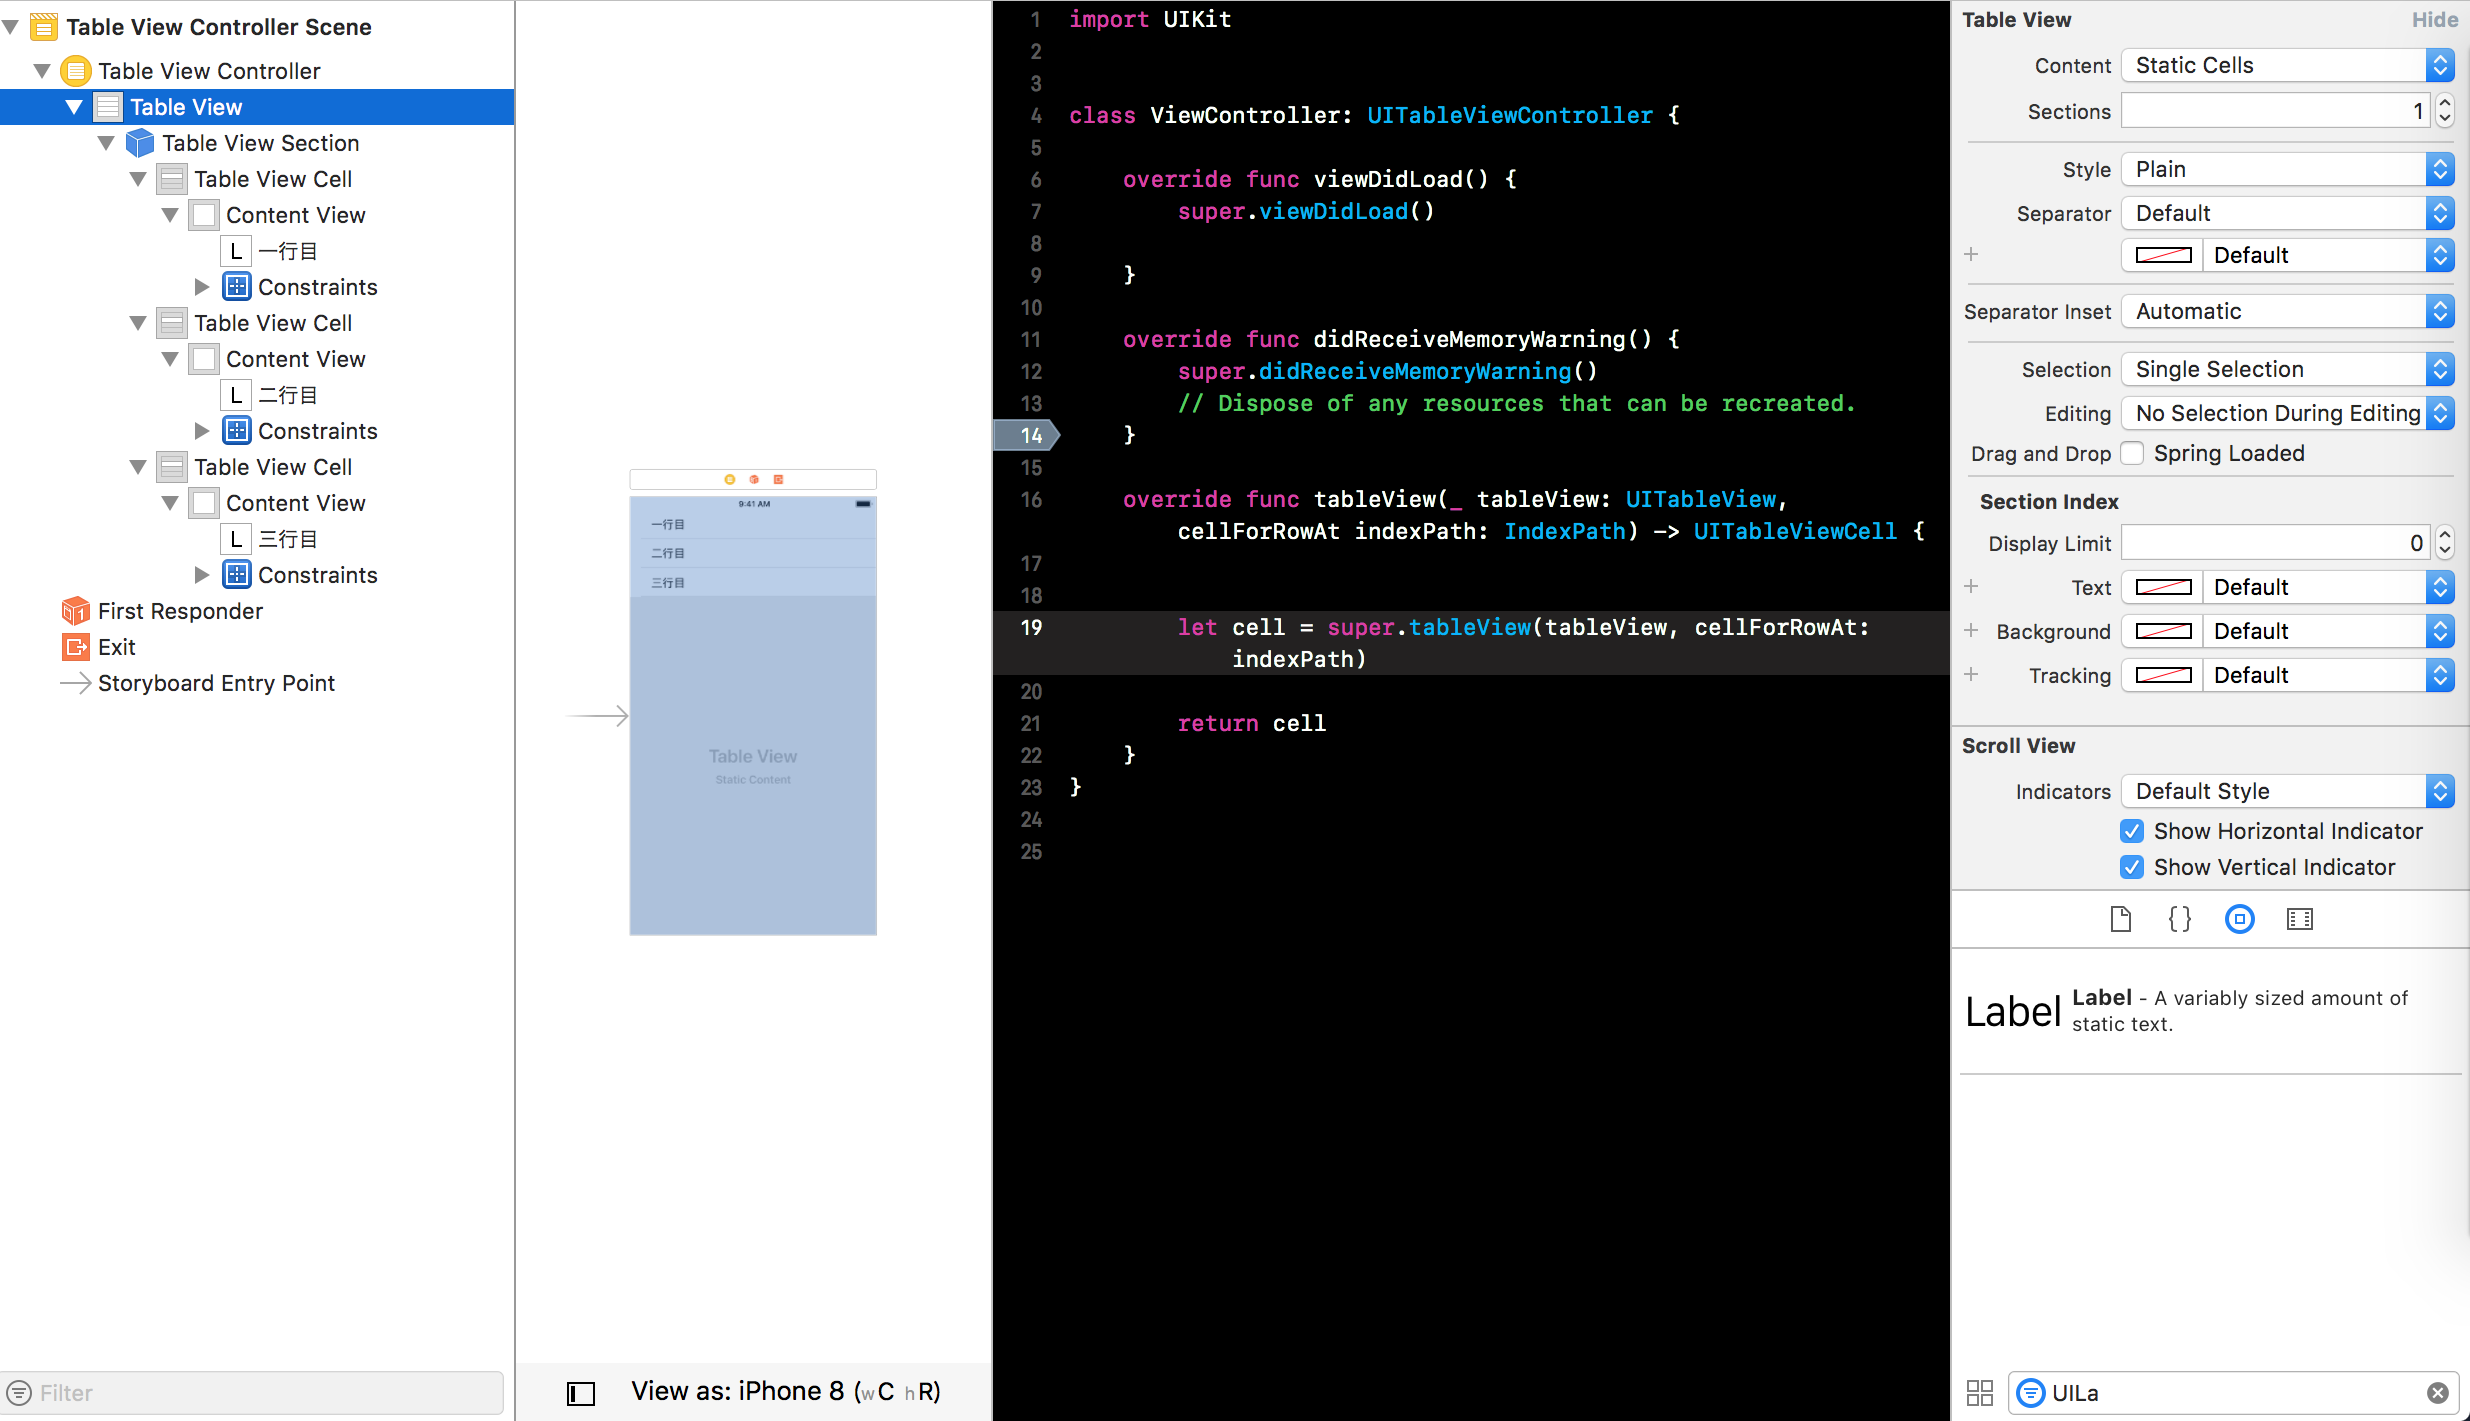Uncheck Show Vertical Indicator
This screenshot has height=1421, width=2470.
click(2132, 866)
